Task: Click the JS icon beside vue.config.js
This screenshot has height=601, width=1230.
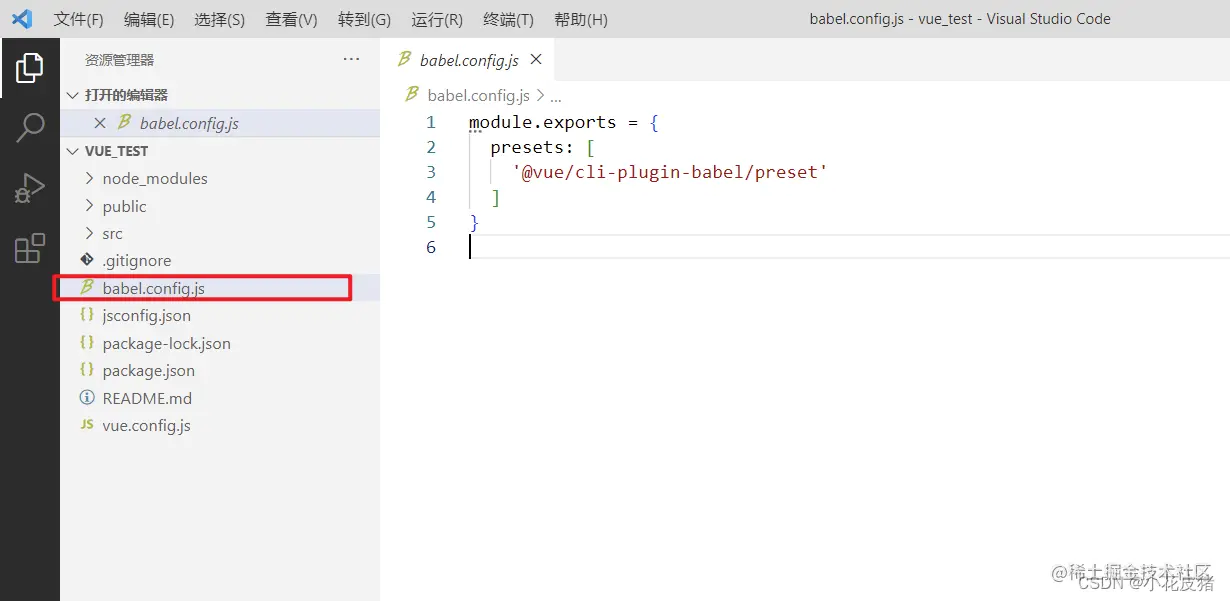Action: pyautogui.click(x=87, y=425)
